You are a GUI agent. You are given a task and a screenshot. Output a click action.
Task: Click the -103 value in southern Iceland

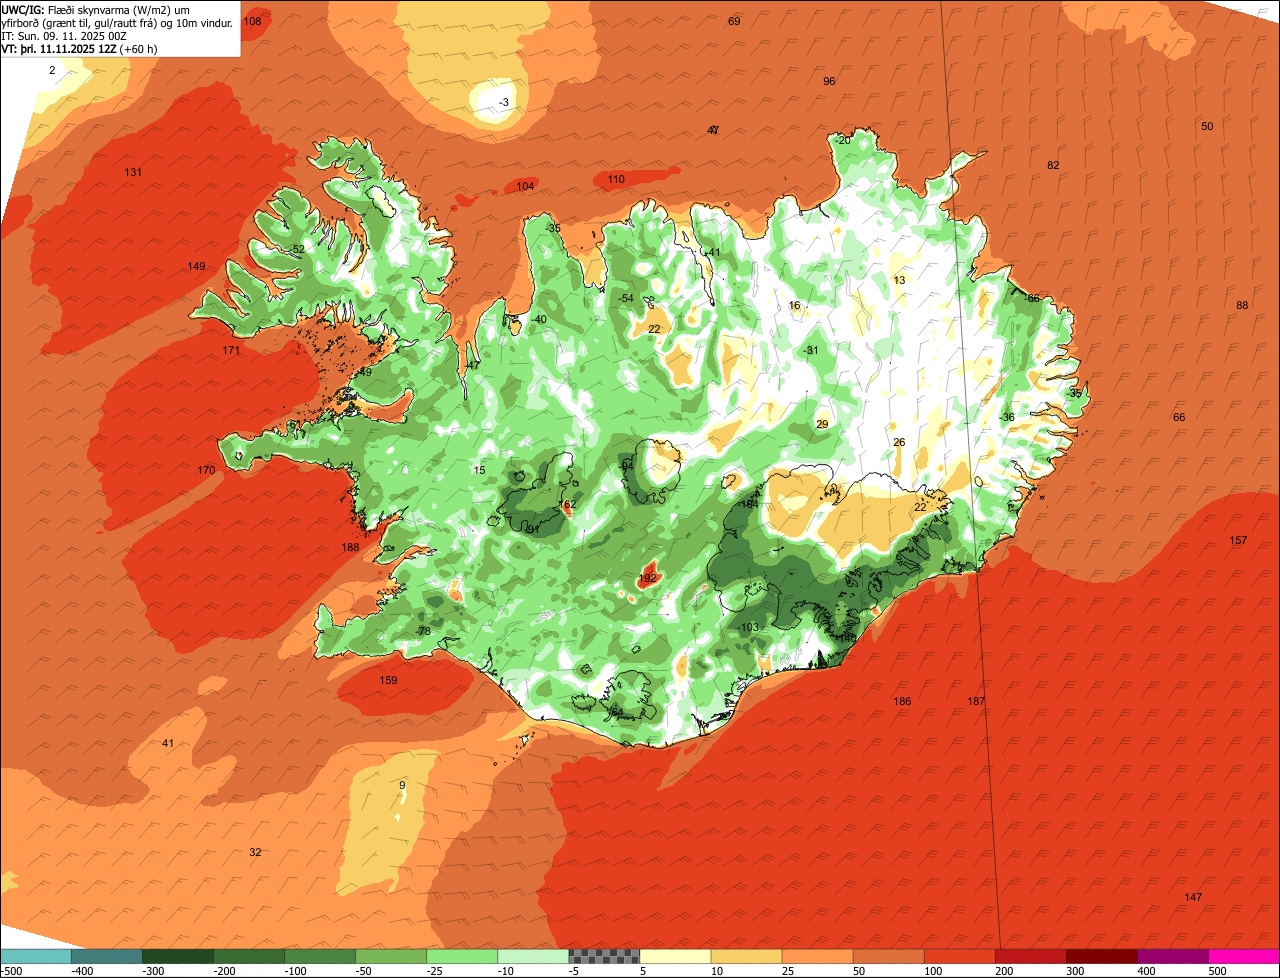pos(748,627)
